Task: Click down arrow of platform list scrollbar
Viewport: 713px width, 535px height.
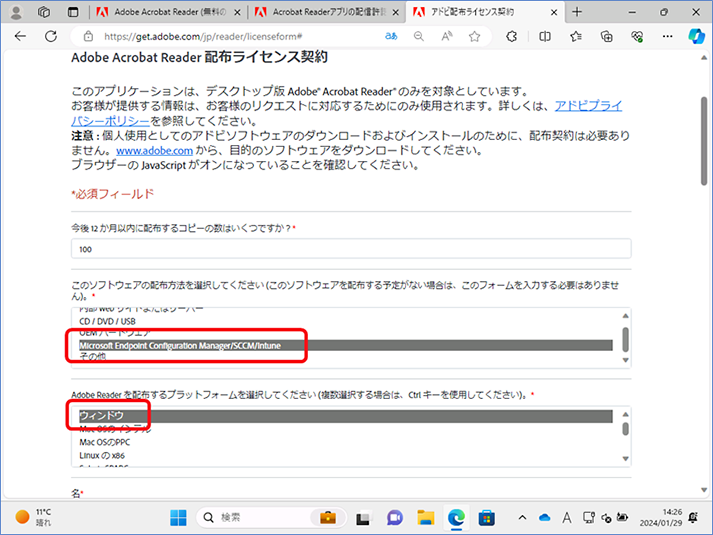Action: (x=626, y=459)
